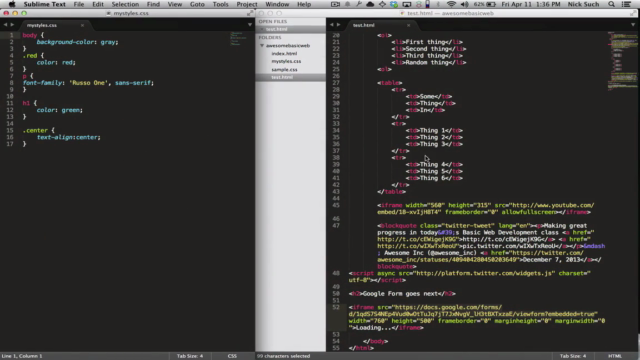Change CSS syntax in status bar
Viewport: 640px width, 360px height.
232,356
